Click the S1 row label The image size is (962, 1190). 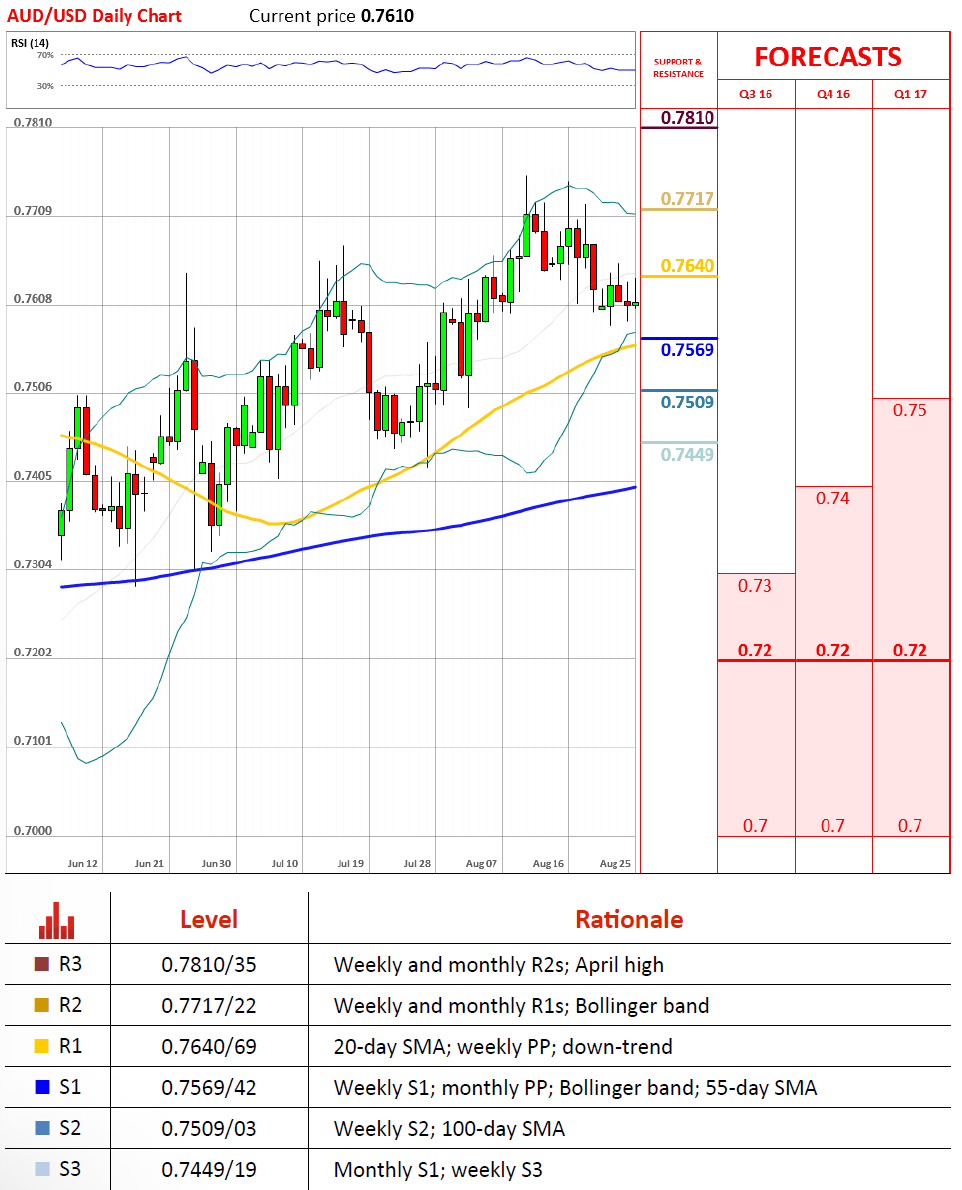(x=70, y=1087)
